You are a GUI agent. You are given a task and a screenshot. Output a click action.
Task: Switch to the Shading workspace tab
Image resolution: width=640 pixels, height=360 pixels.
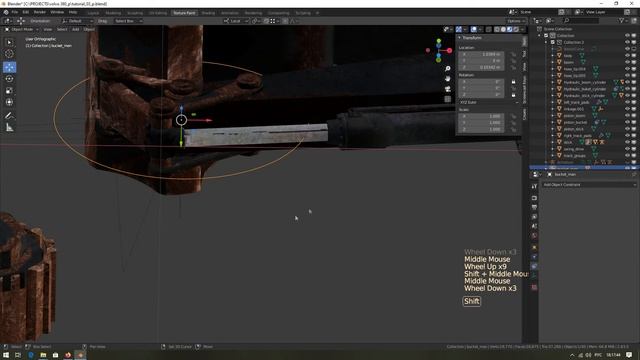coord(208,13)
